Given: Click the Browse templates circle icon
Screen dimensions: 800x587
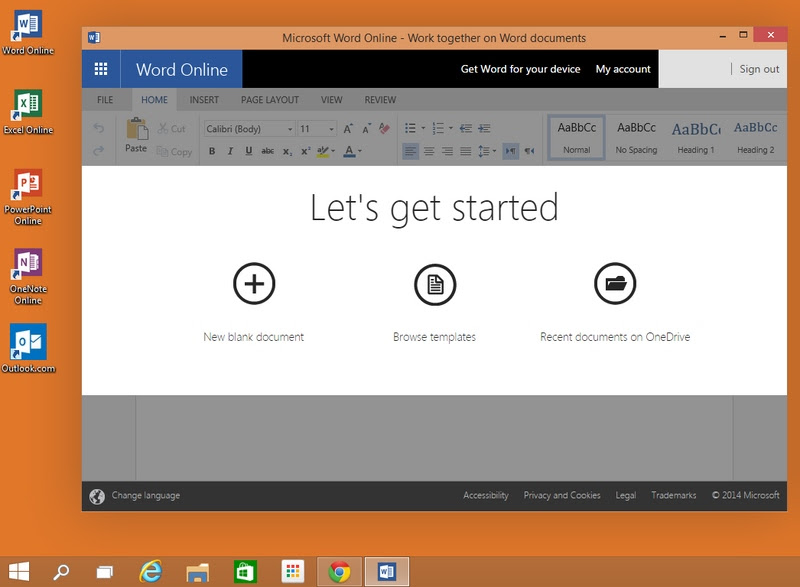Looking at the screenshot, I should coord(435,284).
